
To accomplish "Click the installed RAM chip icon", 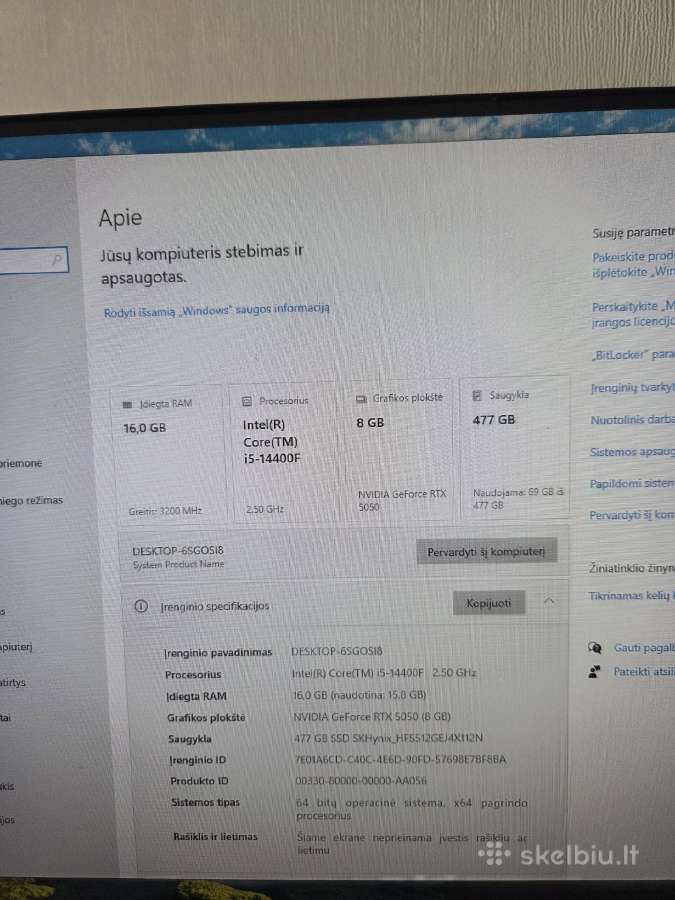I will [x=127, y=405].
